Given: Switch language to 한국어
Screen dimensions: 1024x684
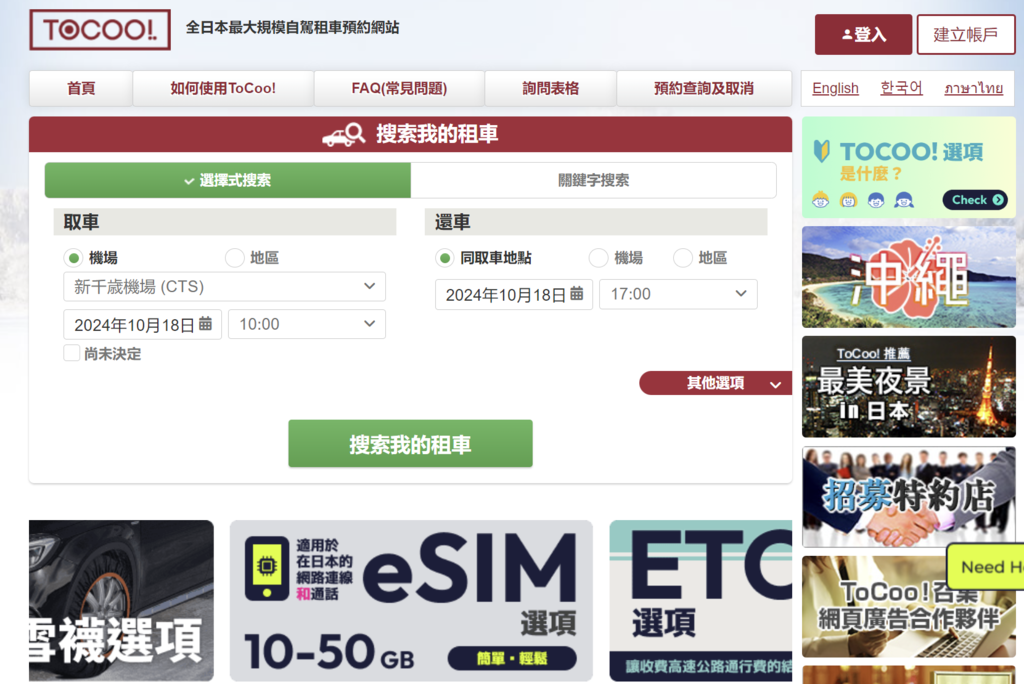Looking at the screenshot, I should point(901,88).
